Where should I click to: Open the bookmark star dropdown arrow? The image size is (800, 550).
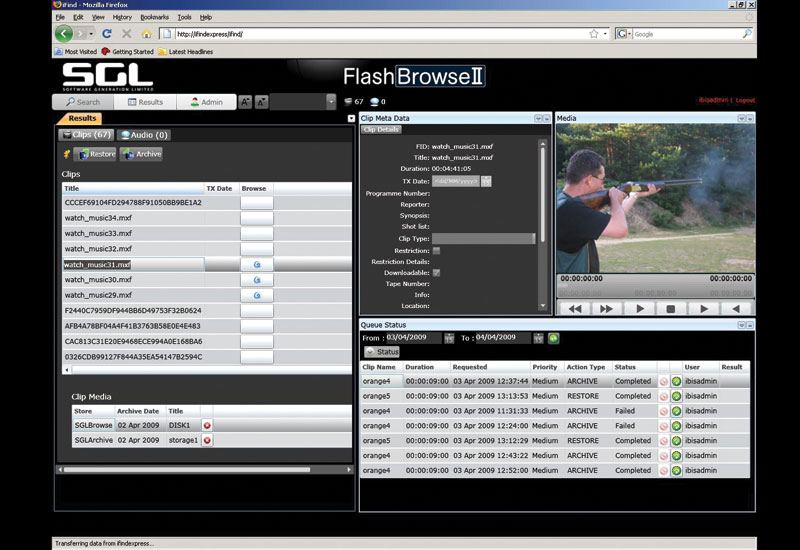(605, 34)
